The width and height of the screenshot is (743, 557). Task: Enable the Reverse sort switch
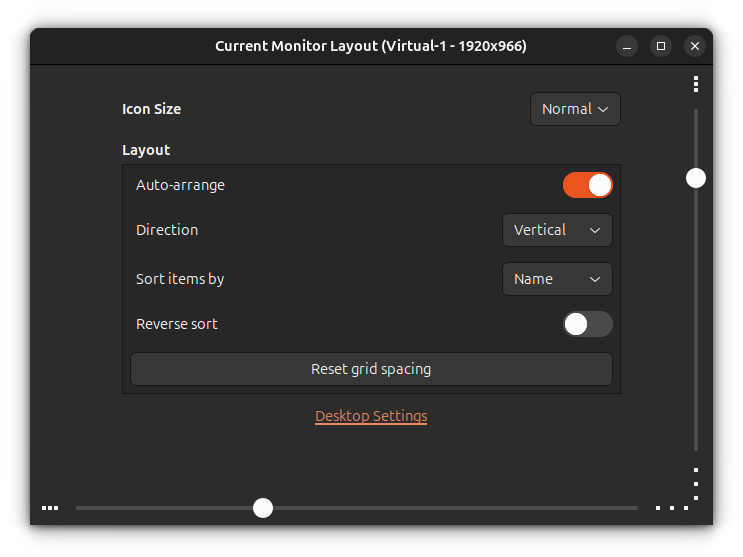click(587, 324)
